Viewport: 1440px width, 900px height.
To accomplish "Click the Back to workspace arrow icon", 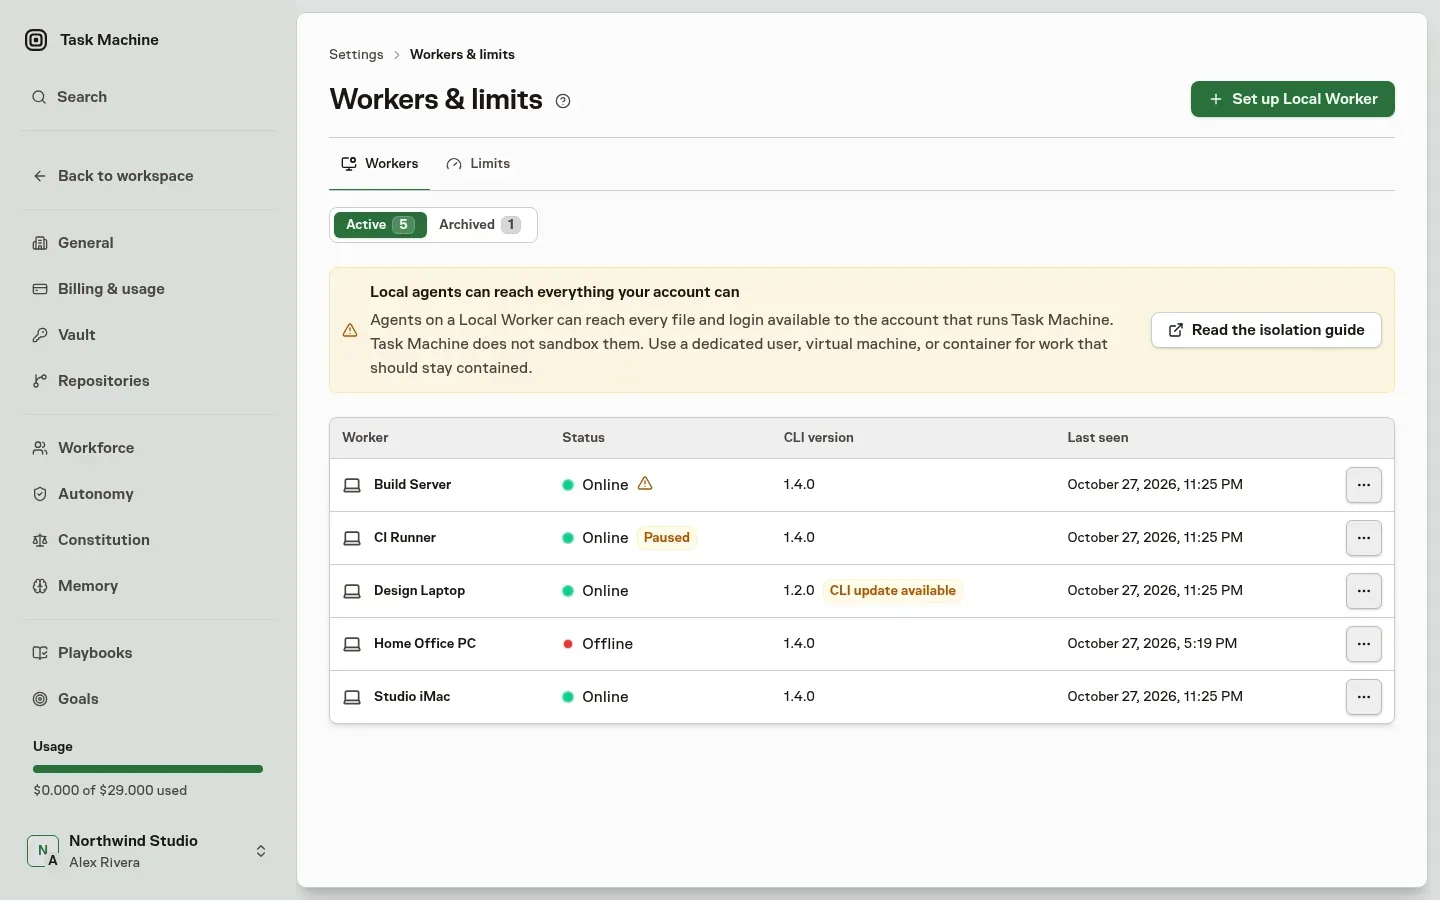I will point(40,176).
